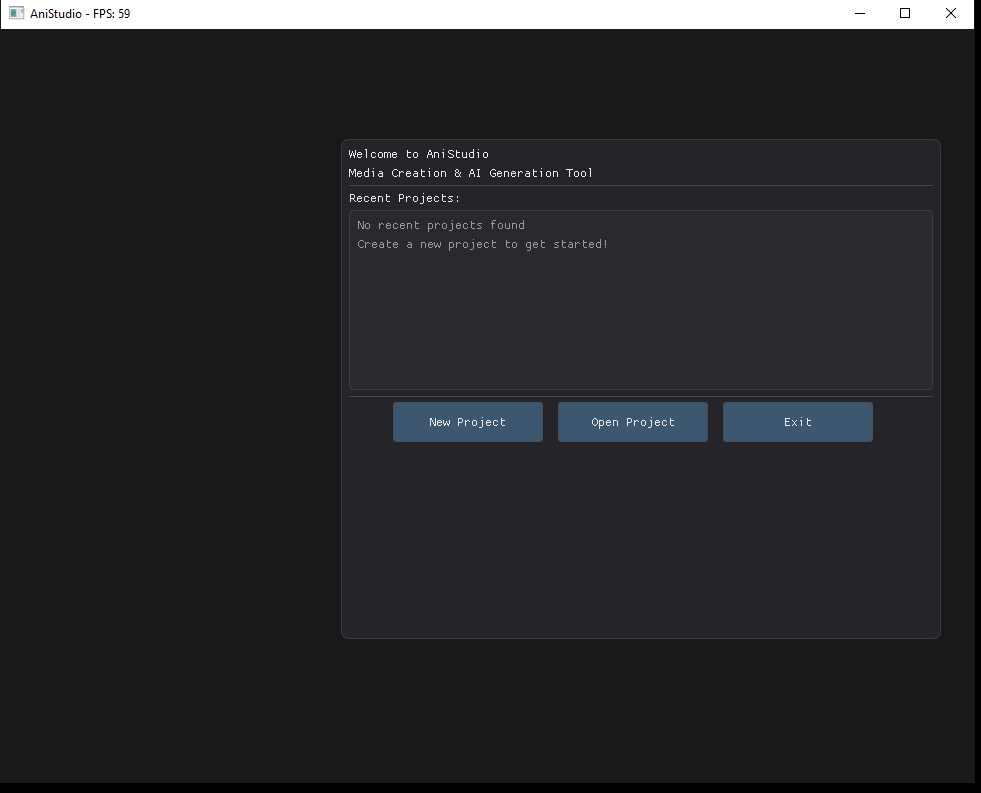Viewport: 981px width, 793px height.
Task: Close the AniStudio window
Action: (950, 13)
